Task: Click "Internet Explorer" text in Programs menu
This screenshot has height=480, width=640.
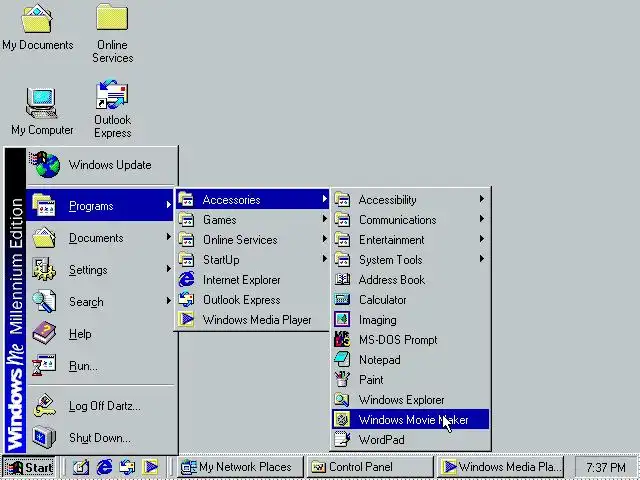Action: [x=242, y=280]
